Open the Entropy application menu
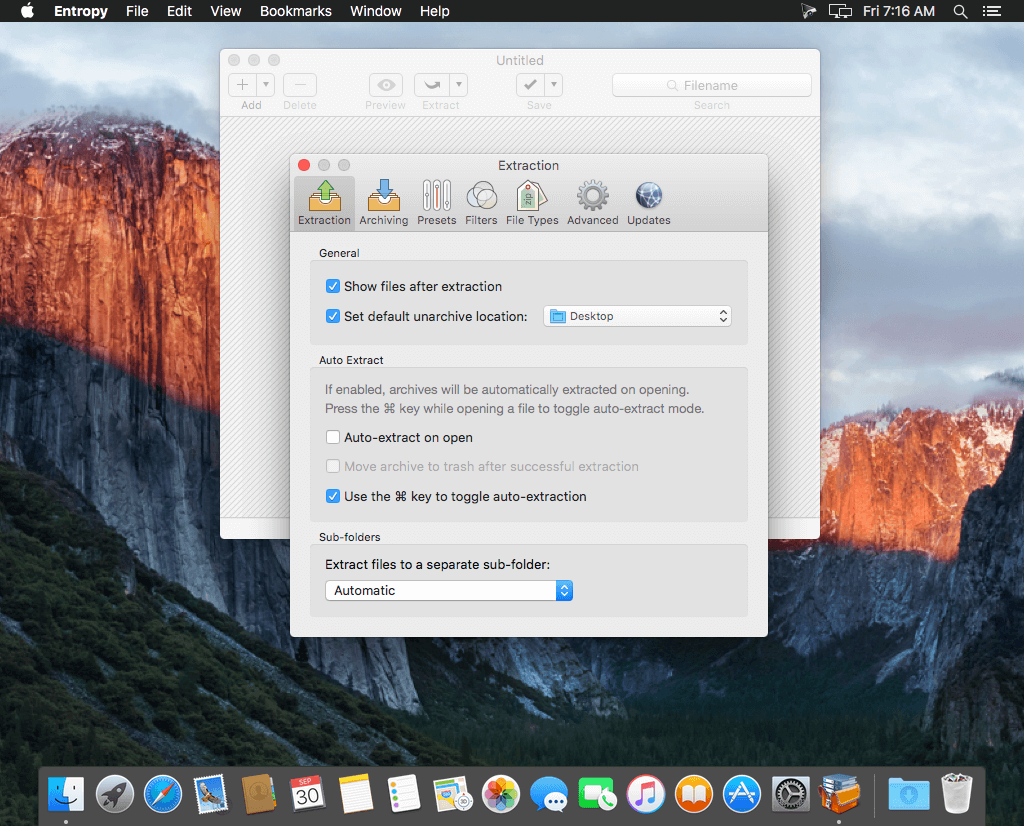The image size is (1024, 826). point(81,11)
